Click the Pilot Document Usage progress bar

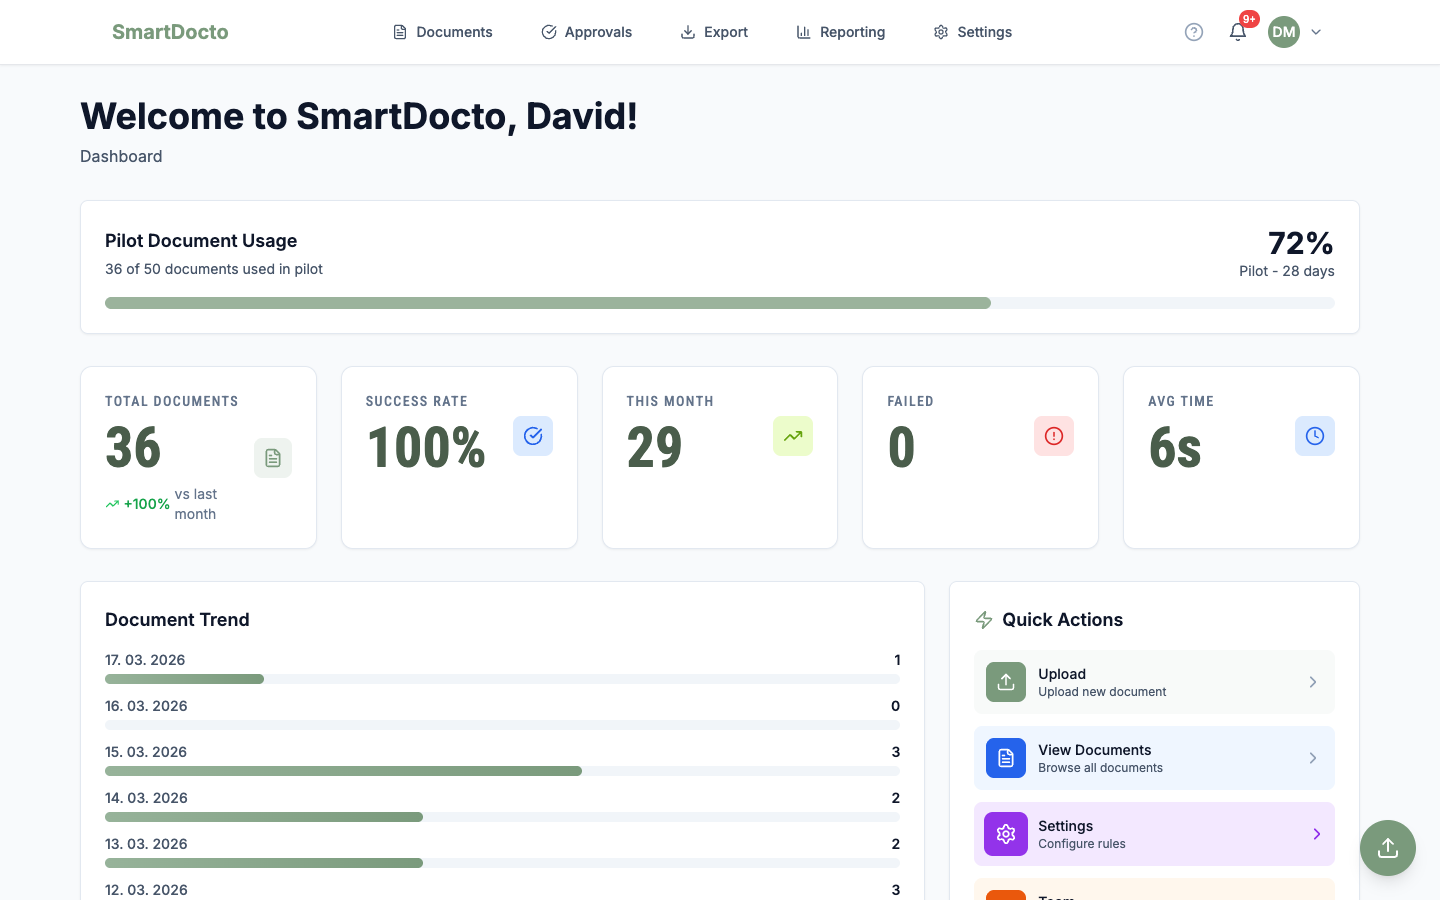point(720,302)
